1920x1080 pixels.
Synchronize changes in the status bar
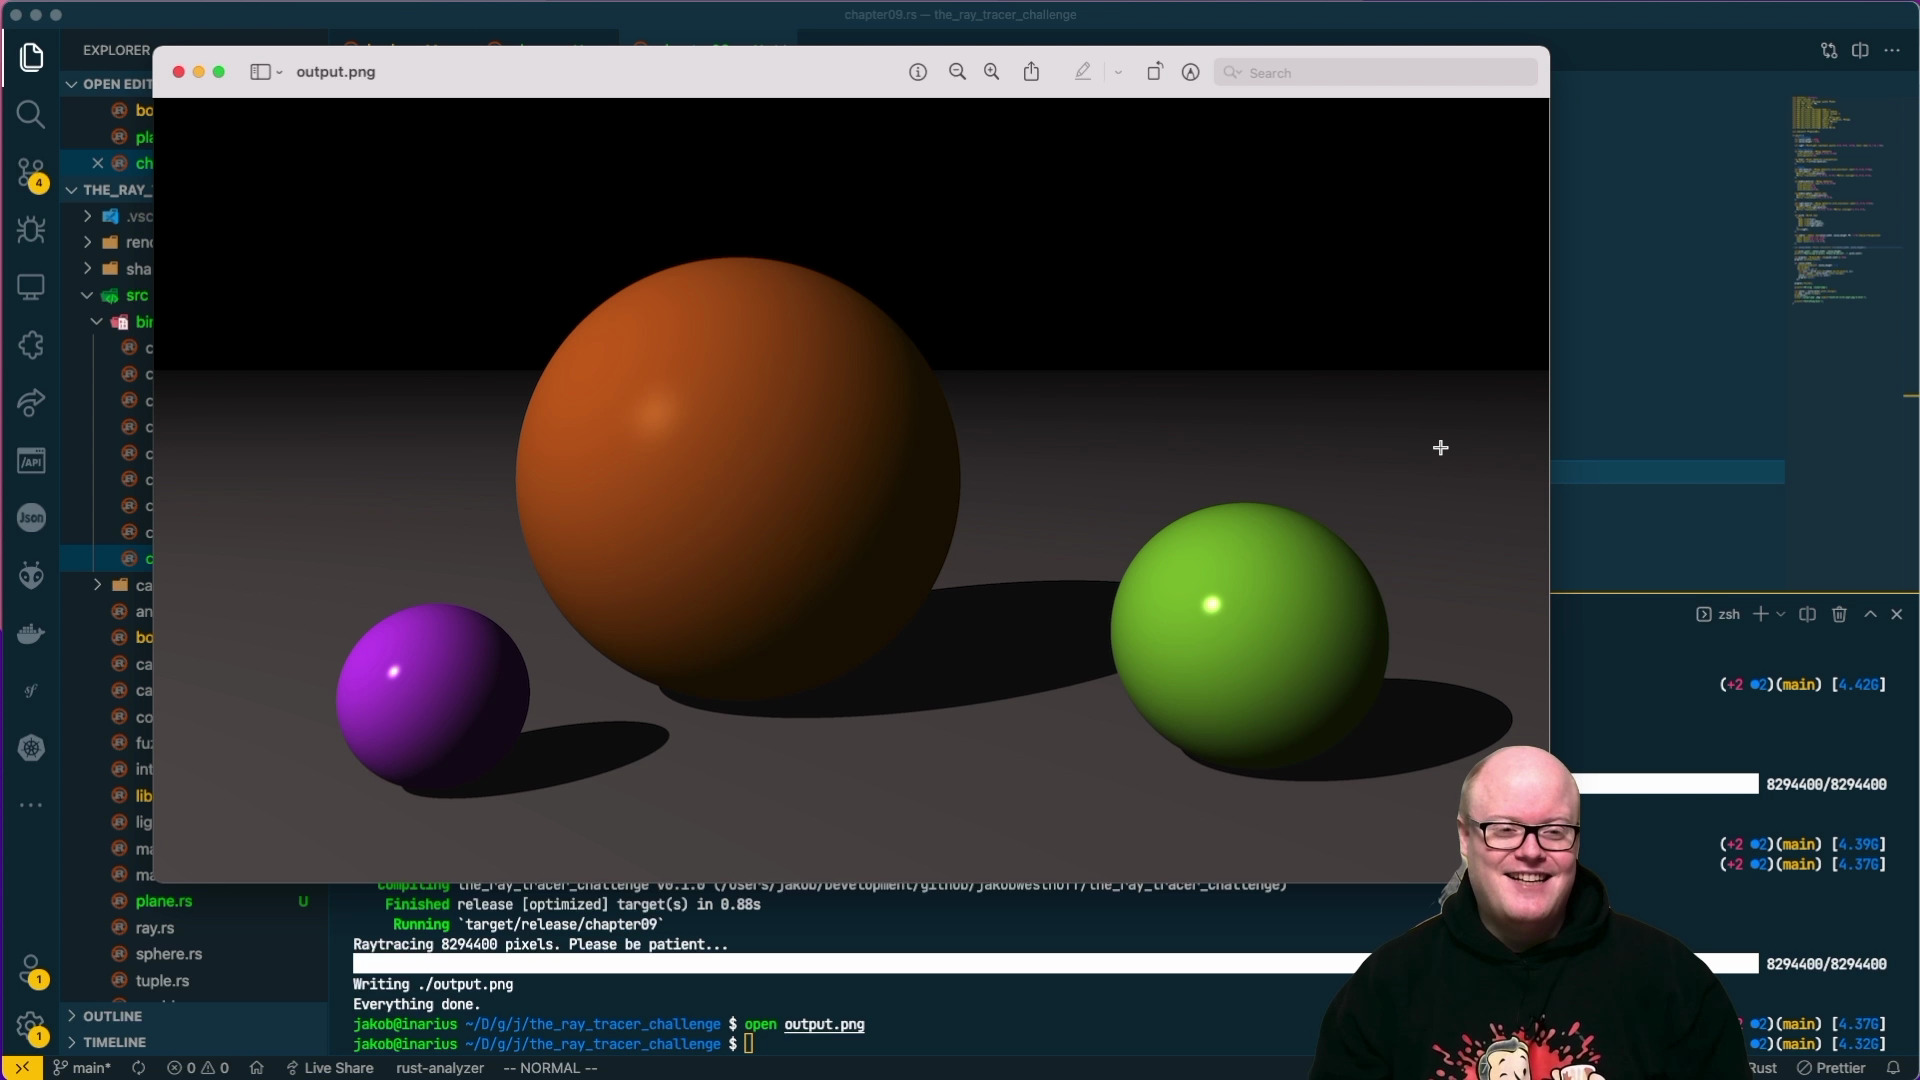coord(138,1068)
